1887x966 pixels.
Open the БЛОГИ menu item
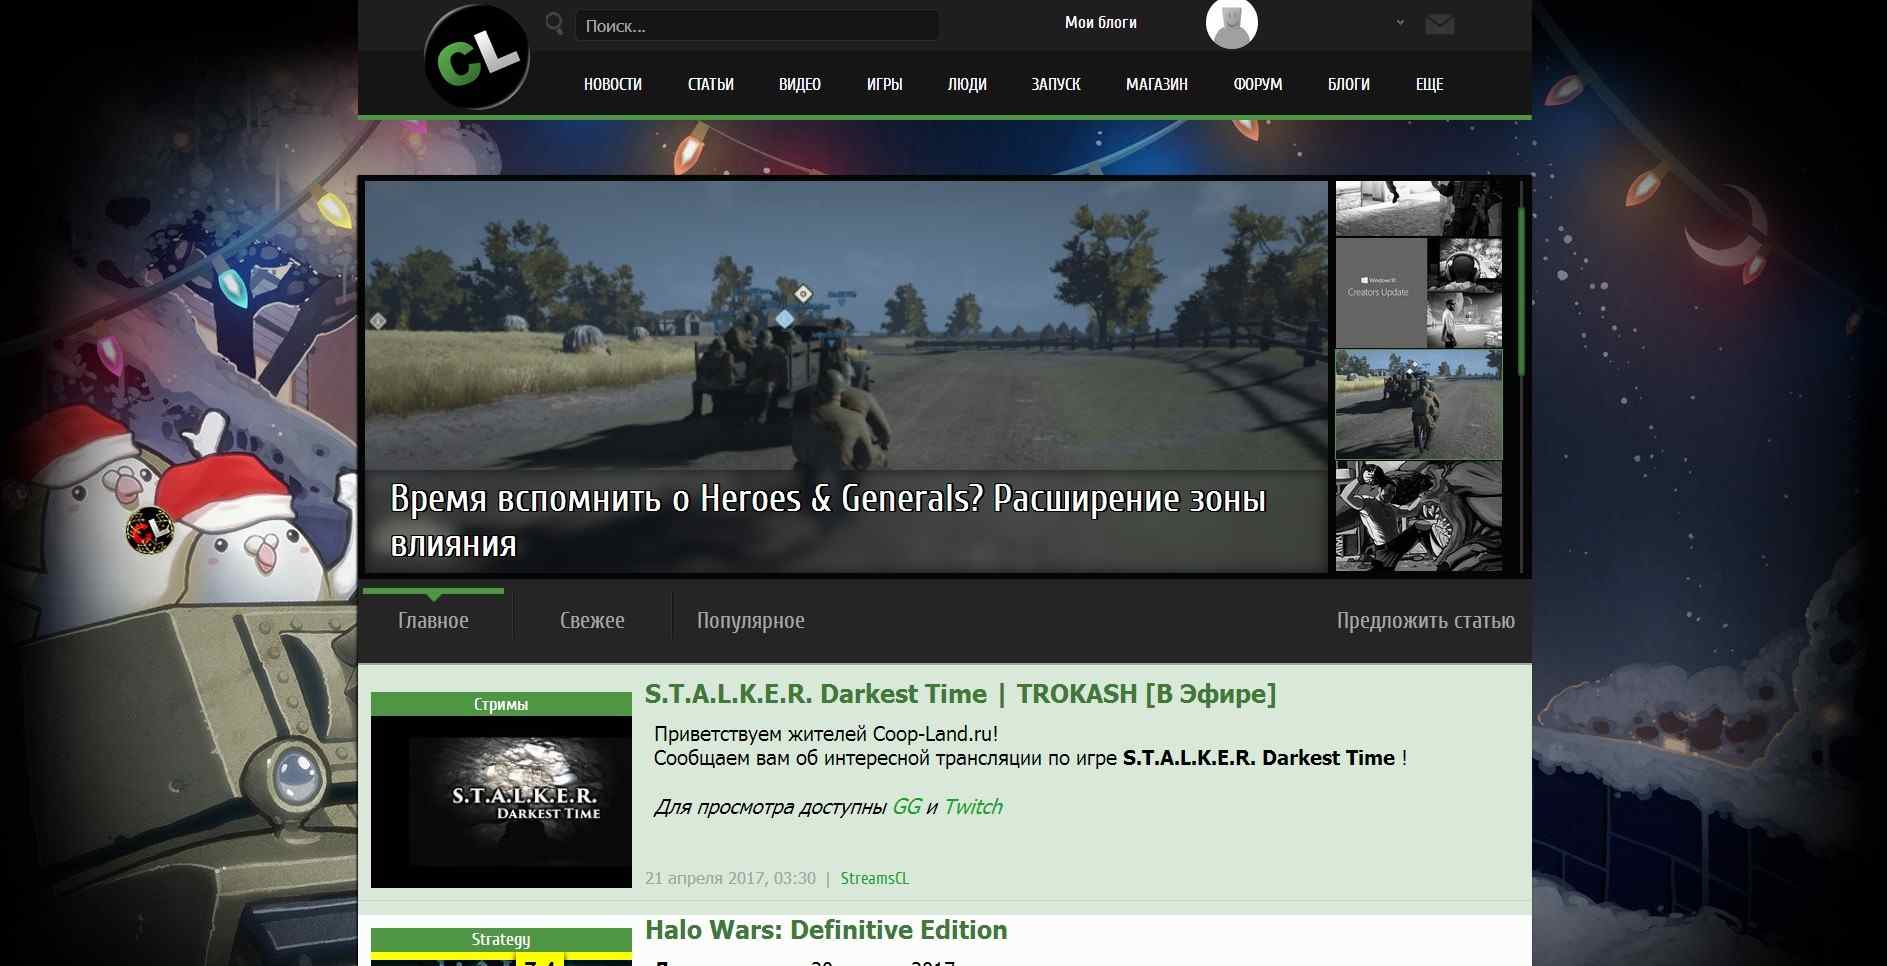click(x=1349, y=84)
